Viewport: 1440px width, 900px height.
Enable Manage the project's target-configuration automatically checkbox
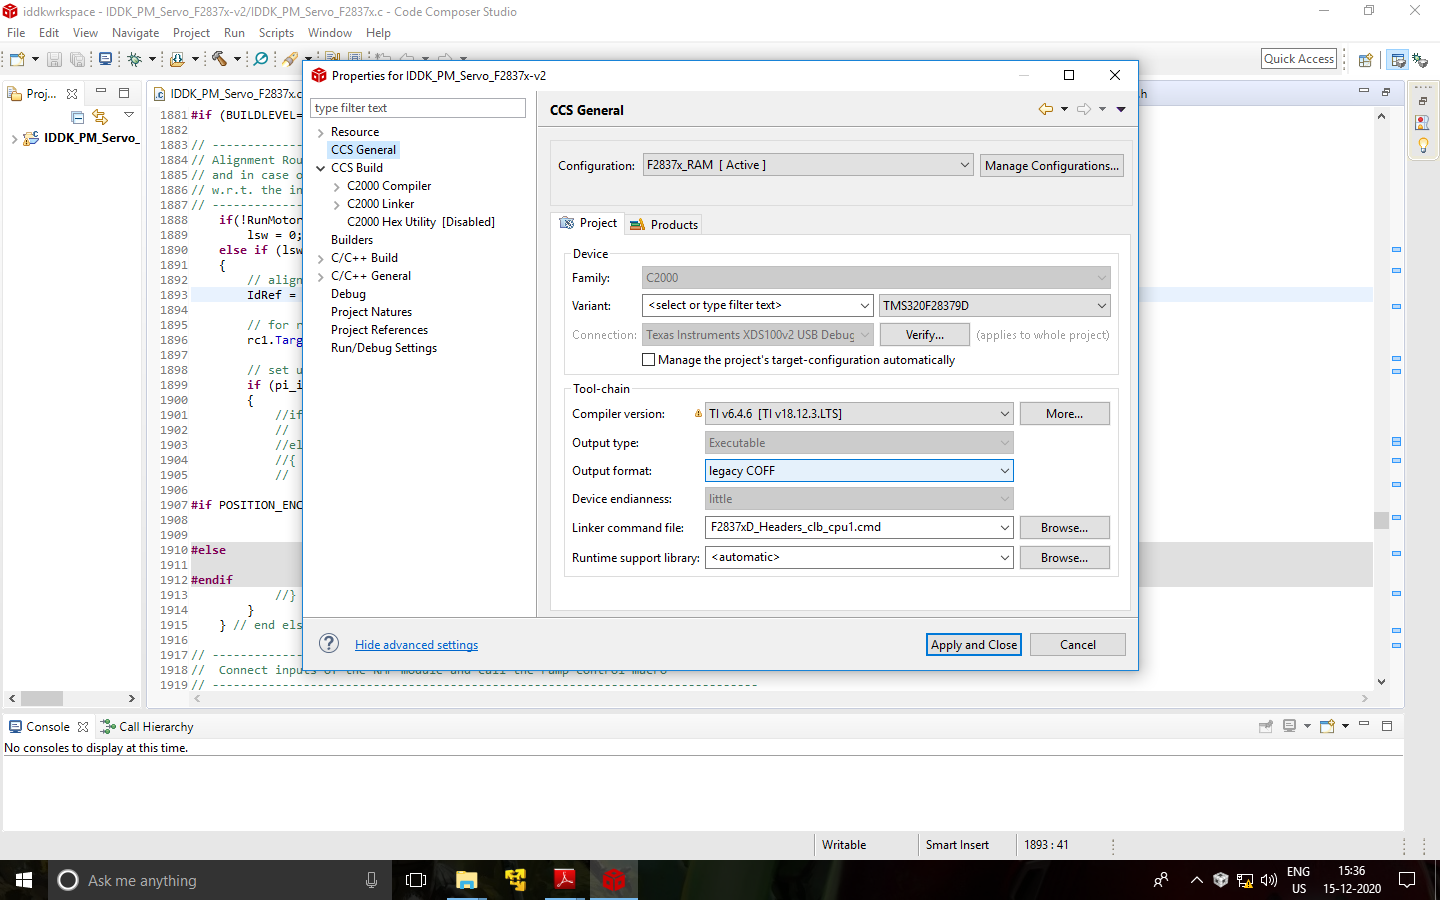649,360
